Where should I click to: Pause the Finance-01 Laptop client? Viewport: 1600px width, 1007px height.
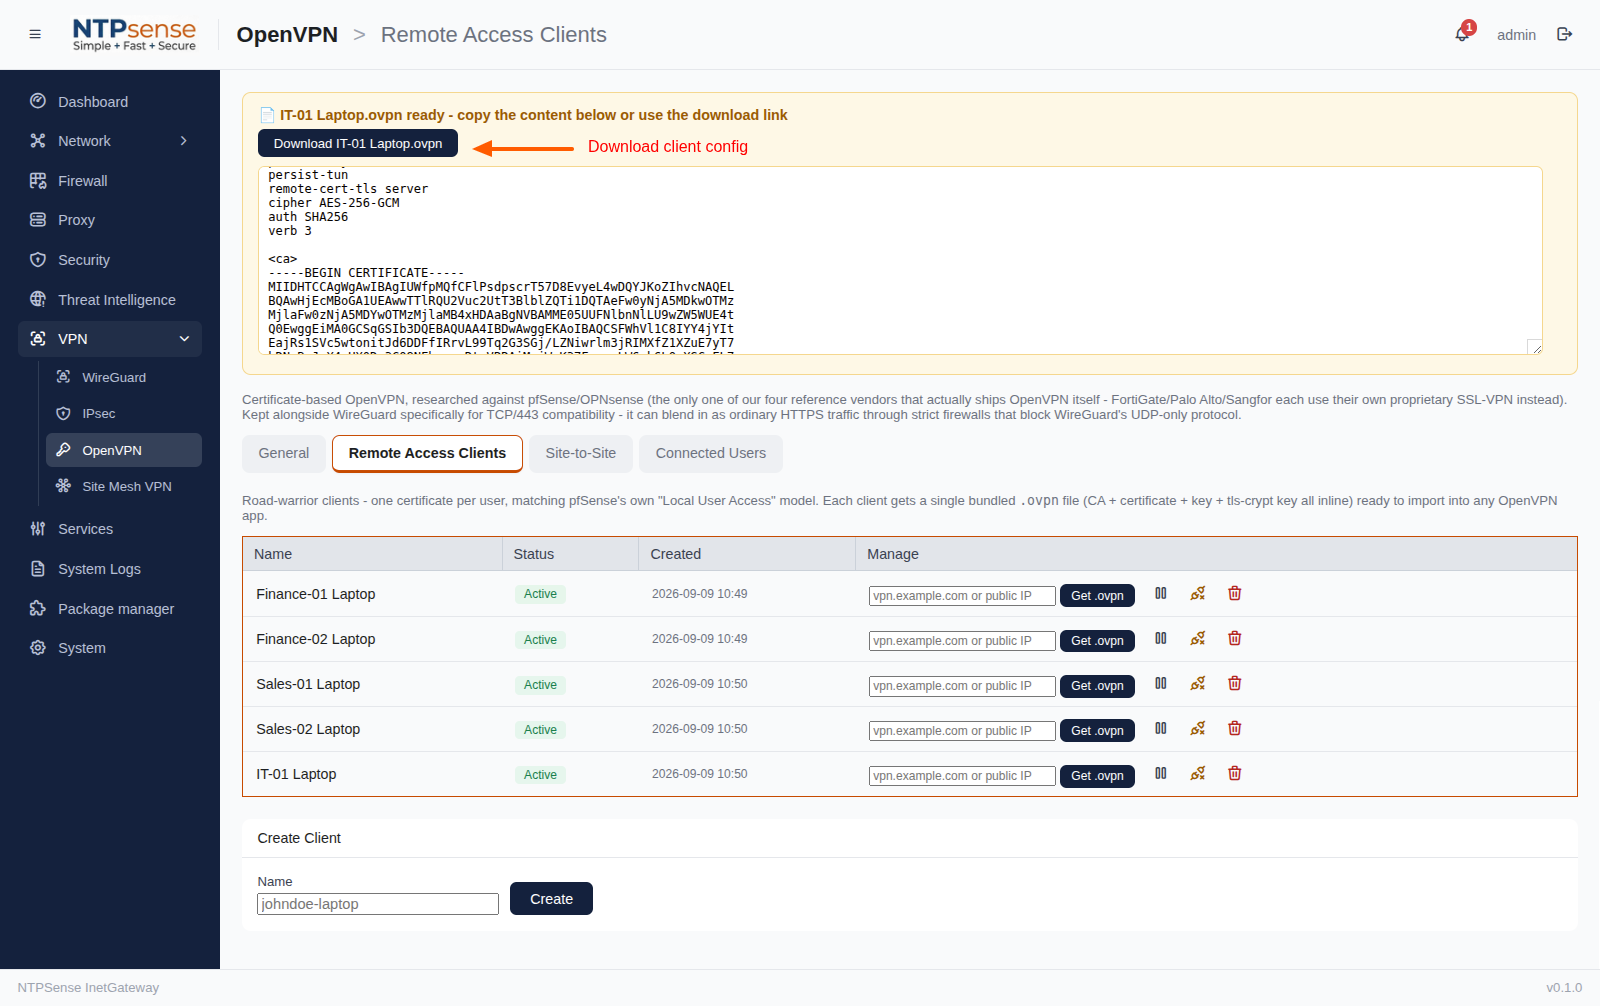[x=1161, y=593]
